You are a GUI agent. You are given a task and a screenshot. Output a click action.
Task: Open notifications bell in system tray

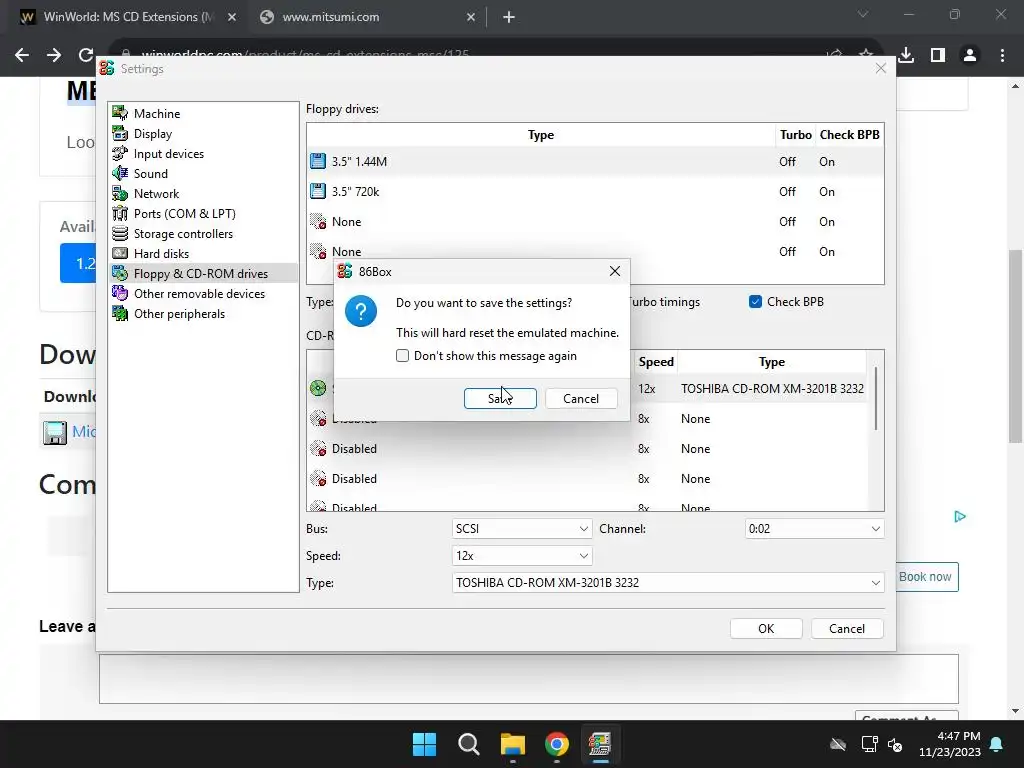click(996, 744)
